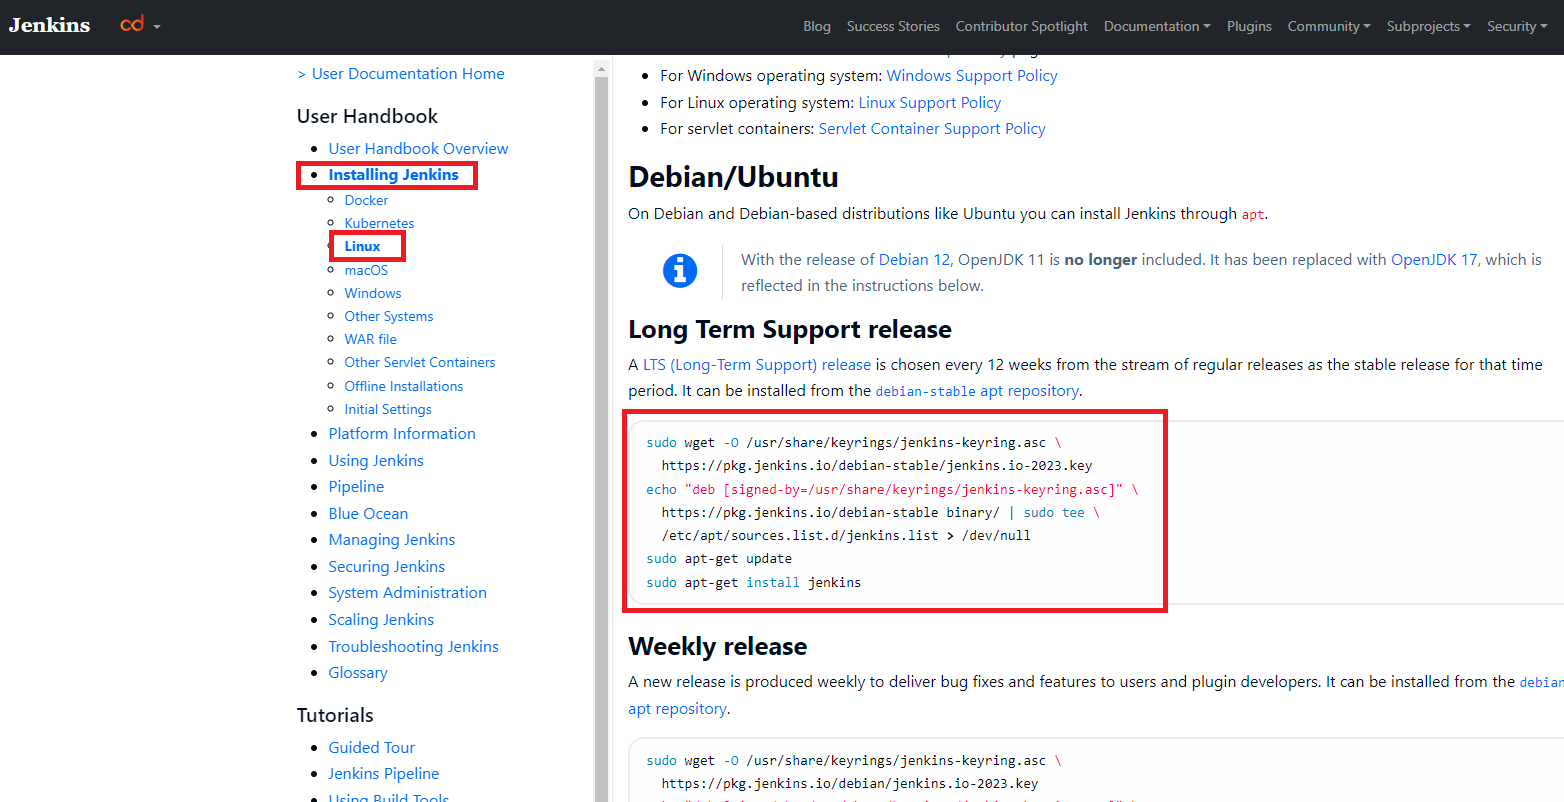Open User Handbook Overview link
Viewport: 1564px width, 802px height.
coord(418,148)
